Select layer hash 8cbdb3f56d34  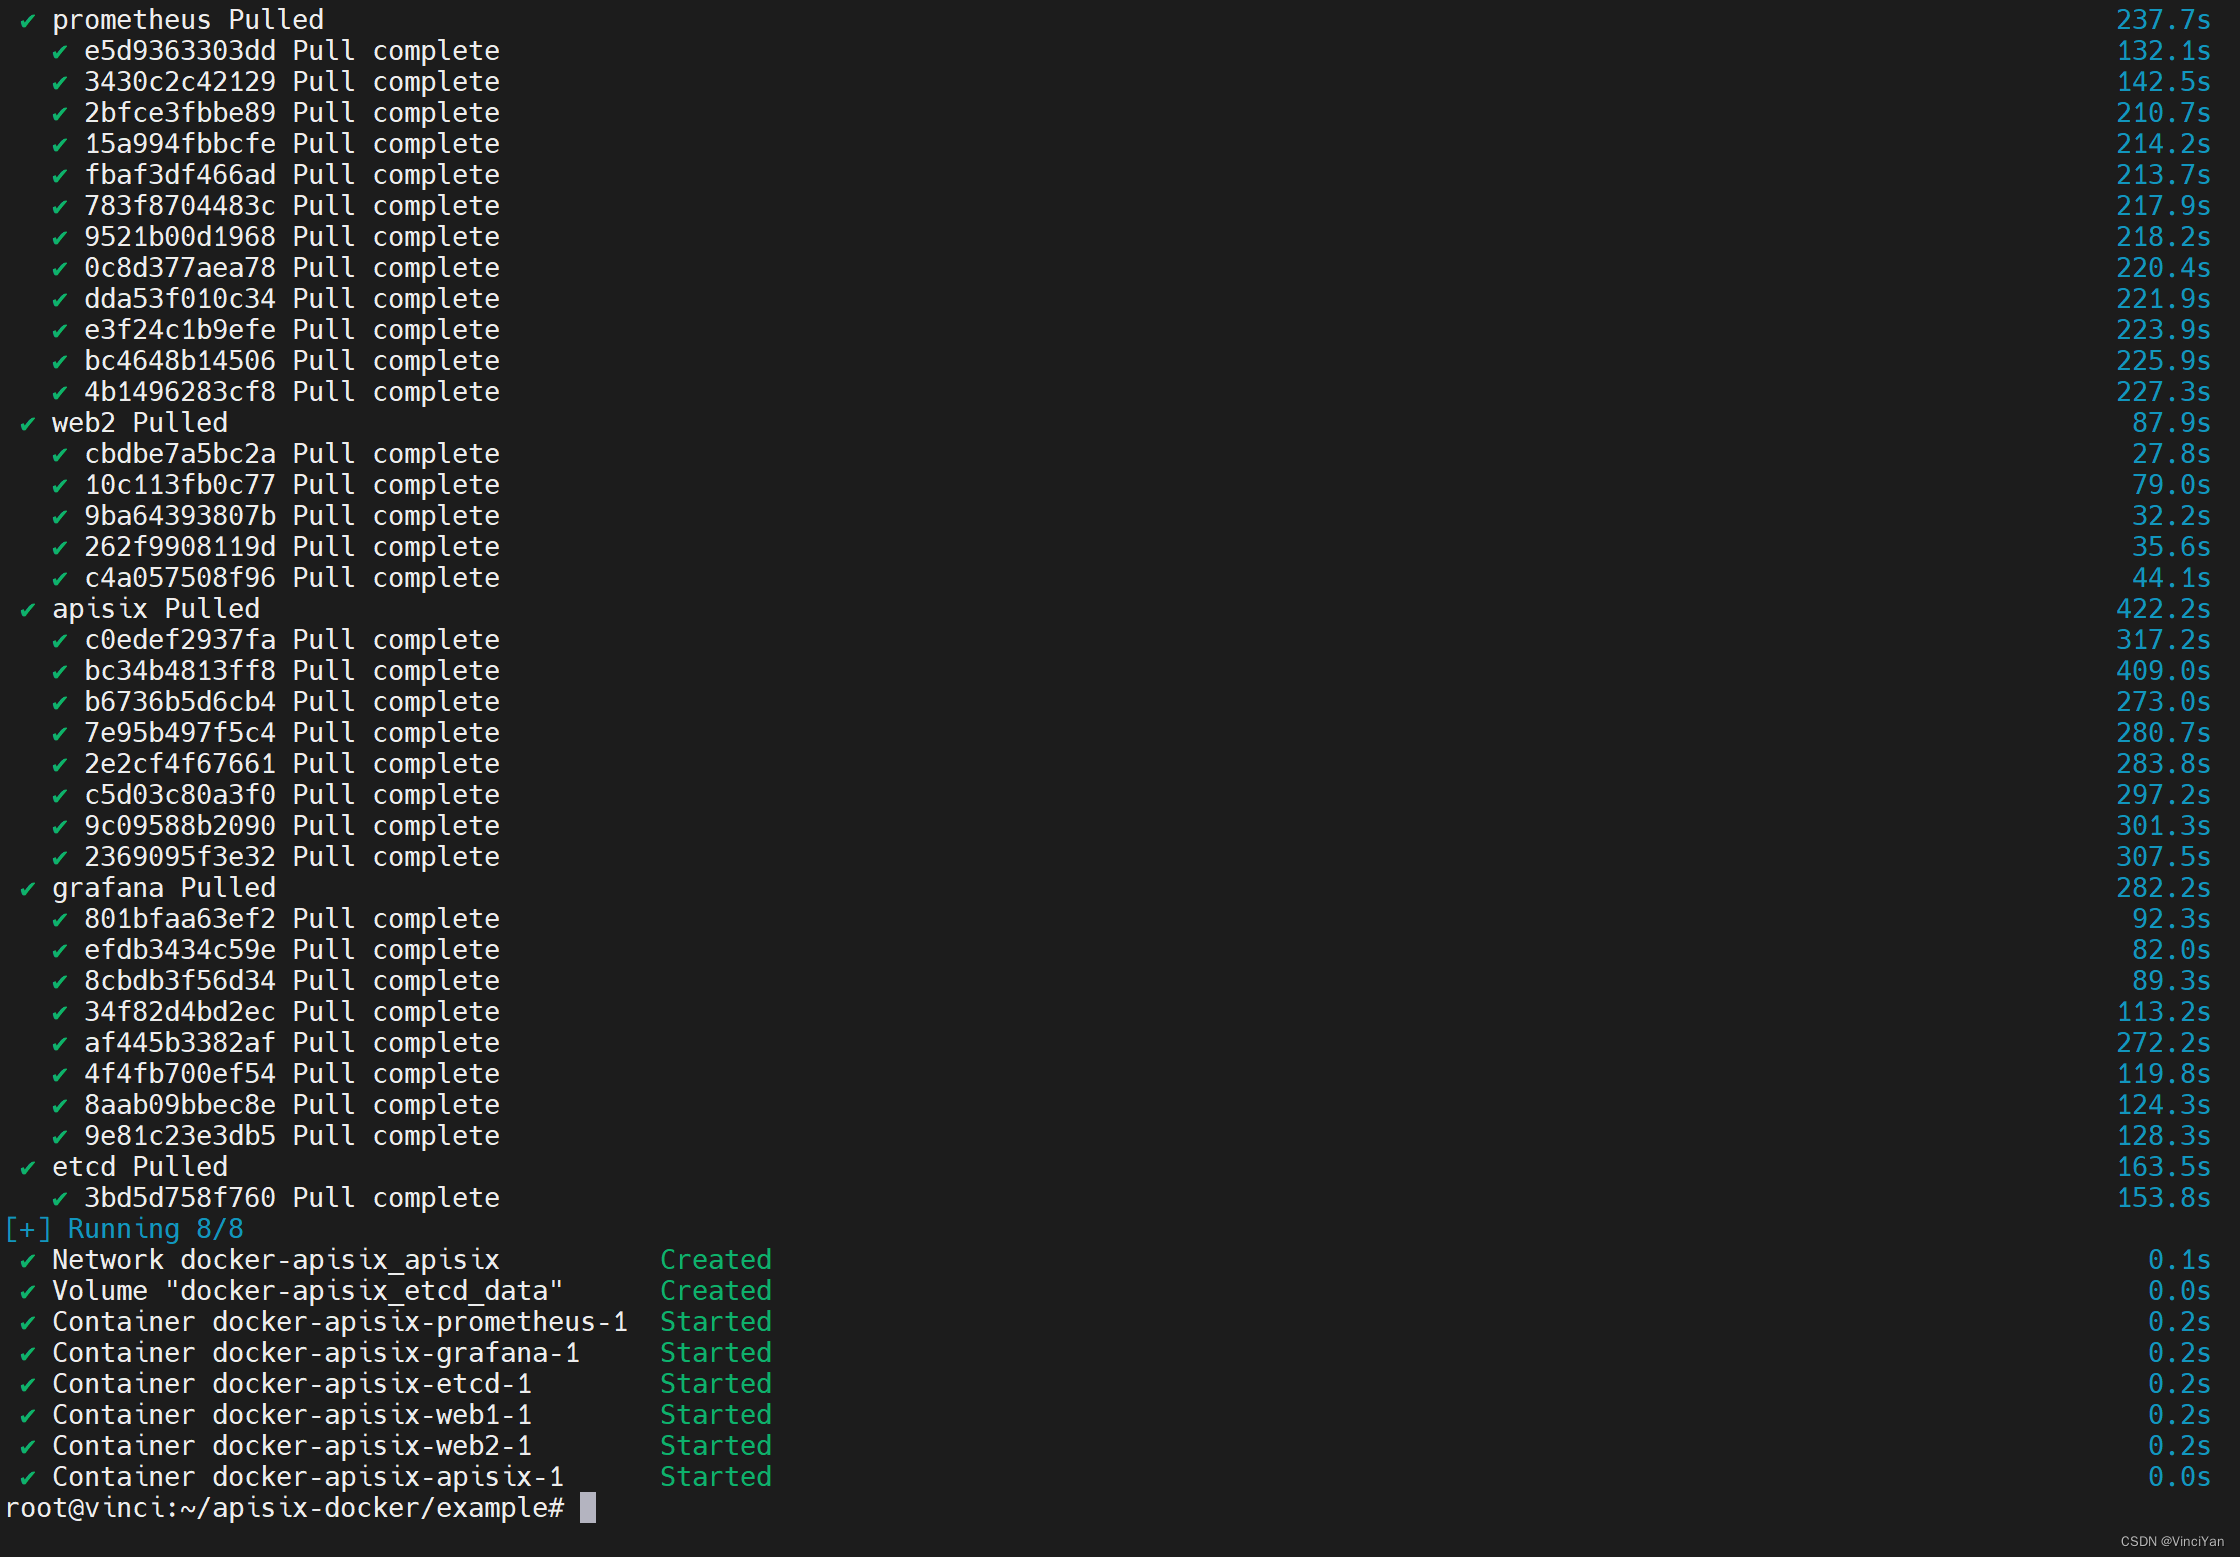[180, 981]
